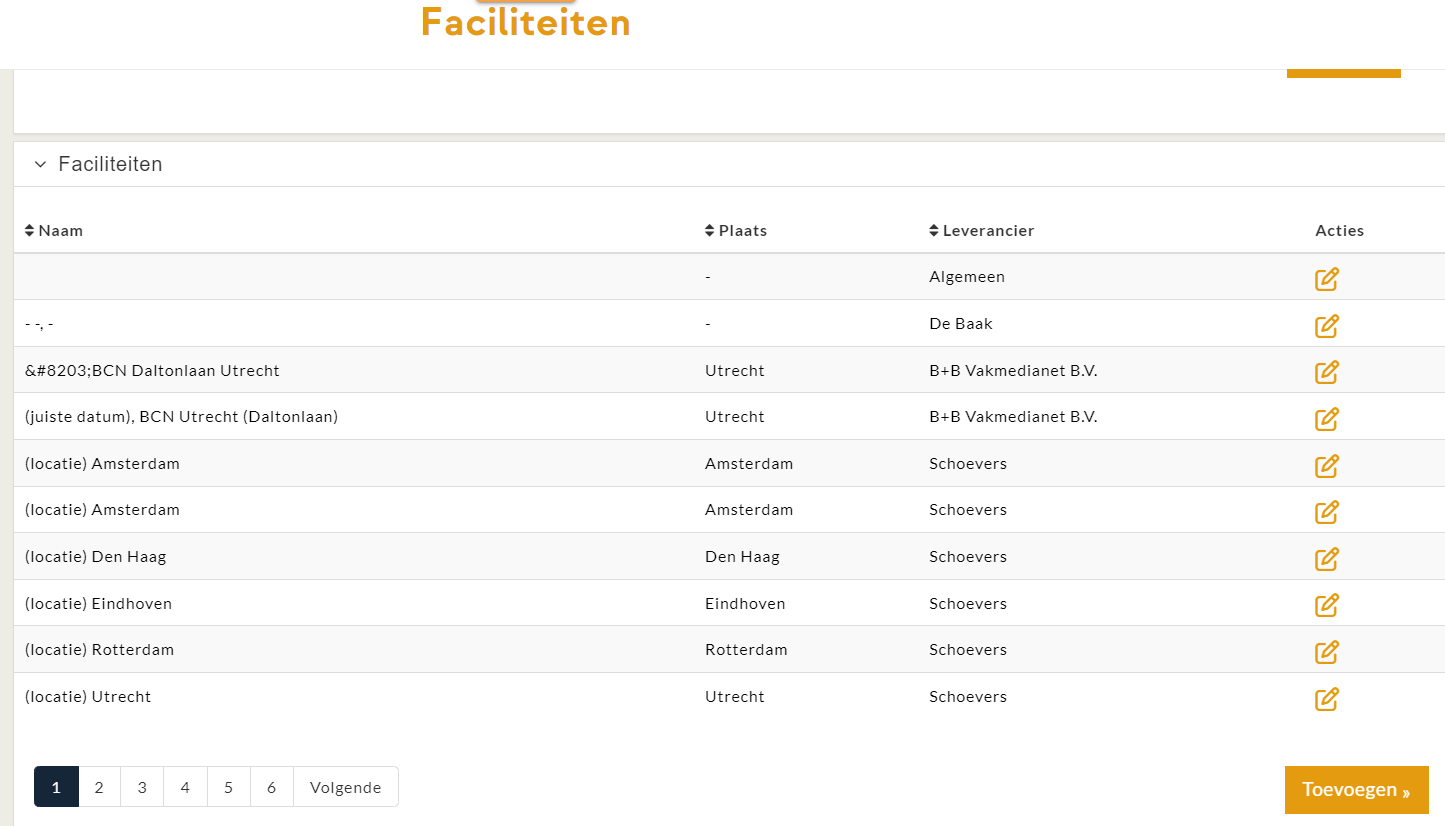Edit the Algemeen facility row
1445x826 pixels.
(x=1326, y=279)
